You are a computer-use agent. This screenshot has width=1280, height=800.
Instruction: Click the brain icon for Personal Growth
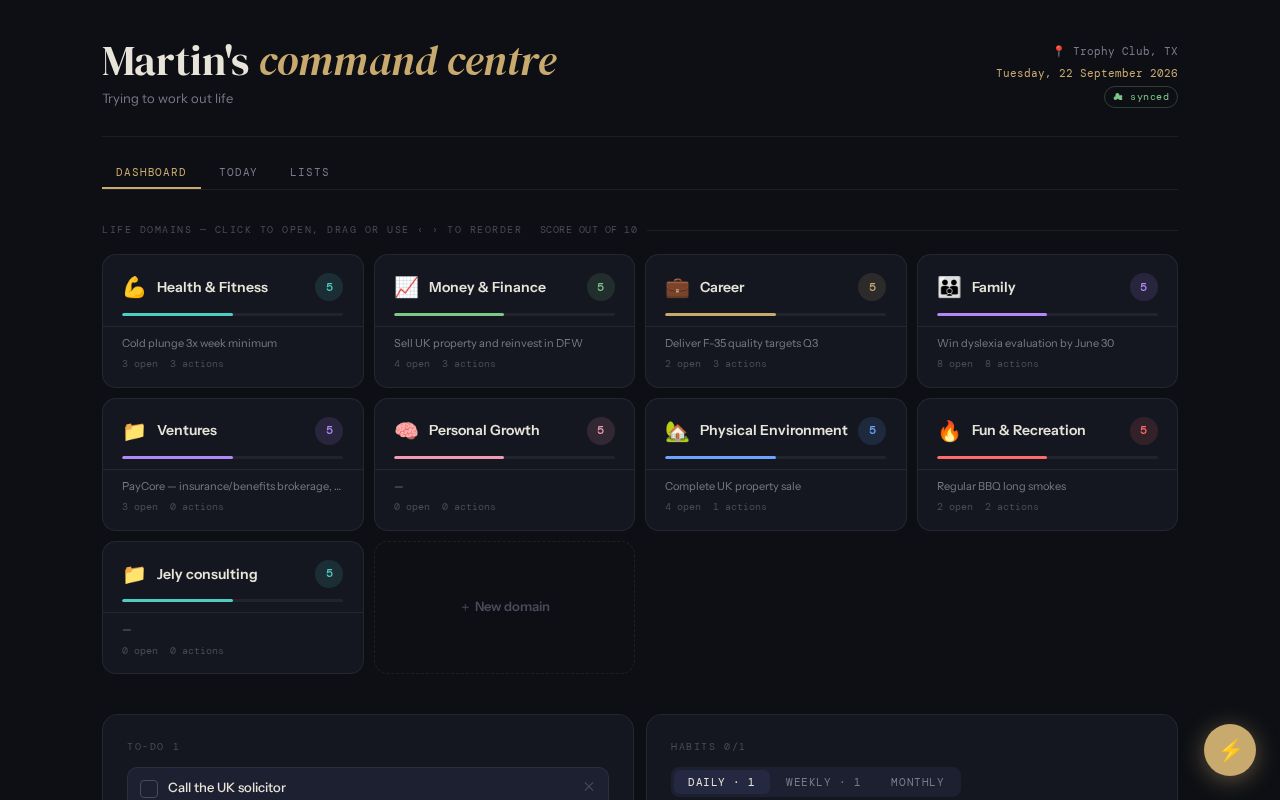[406, 431]
